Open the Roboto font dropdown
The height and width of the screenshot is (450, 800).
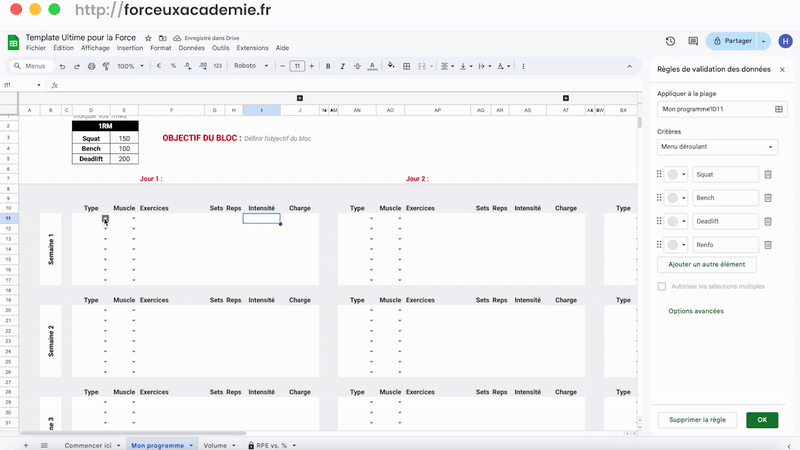pyautogui.click(x=251, y=66)
